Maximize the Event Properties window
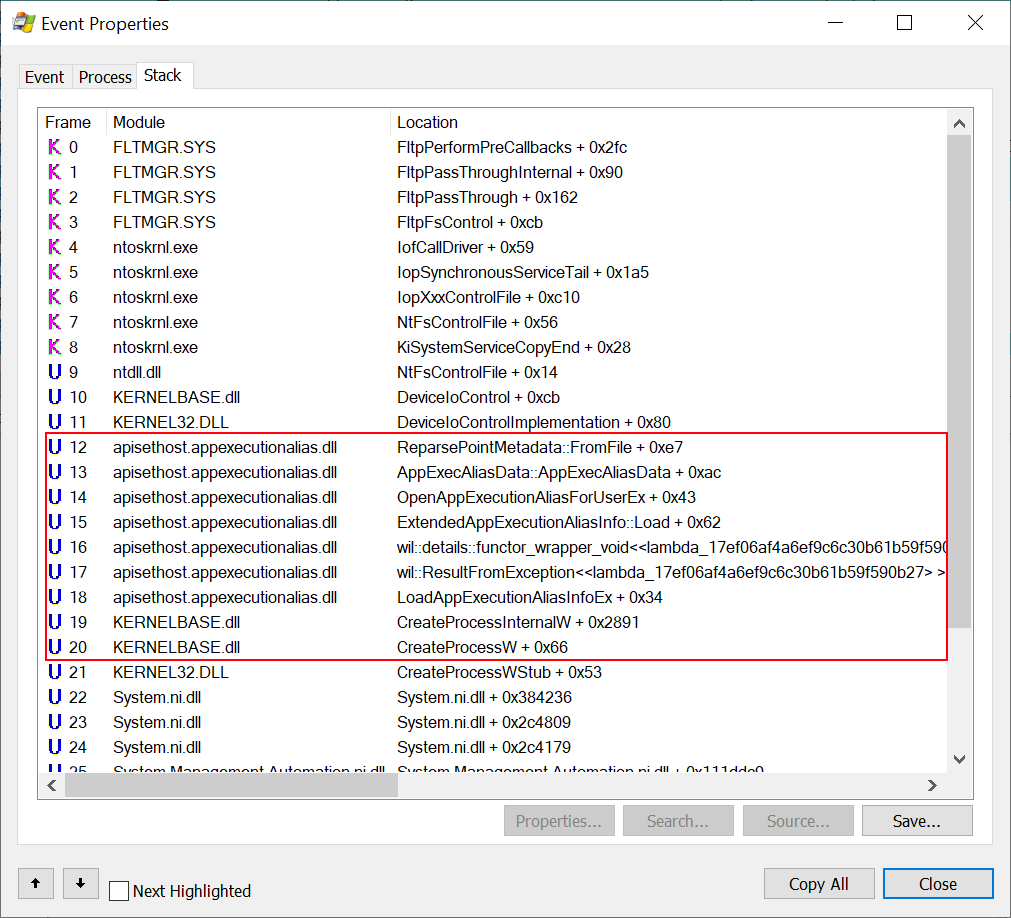Image resolution: width=1011 pixels, height=918 pixels. click(x=905, y=23)
